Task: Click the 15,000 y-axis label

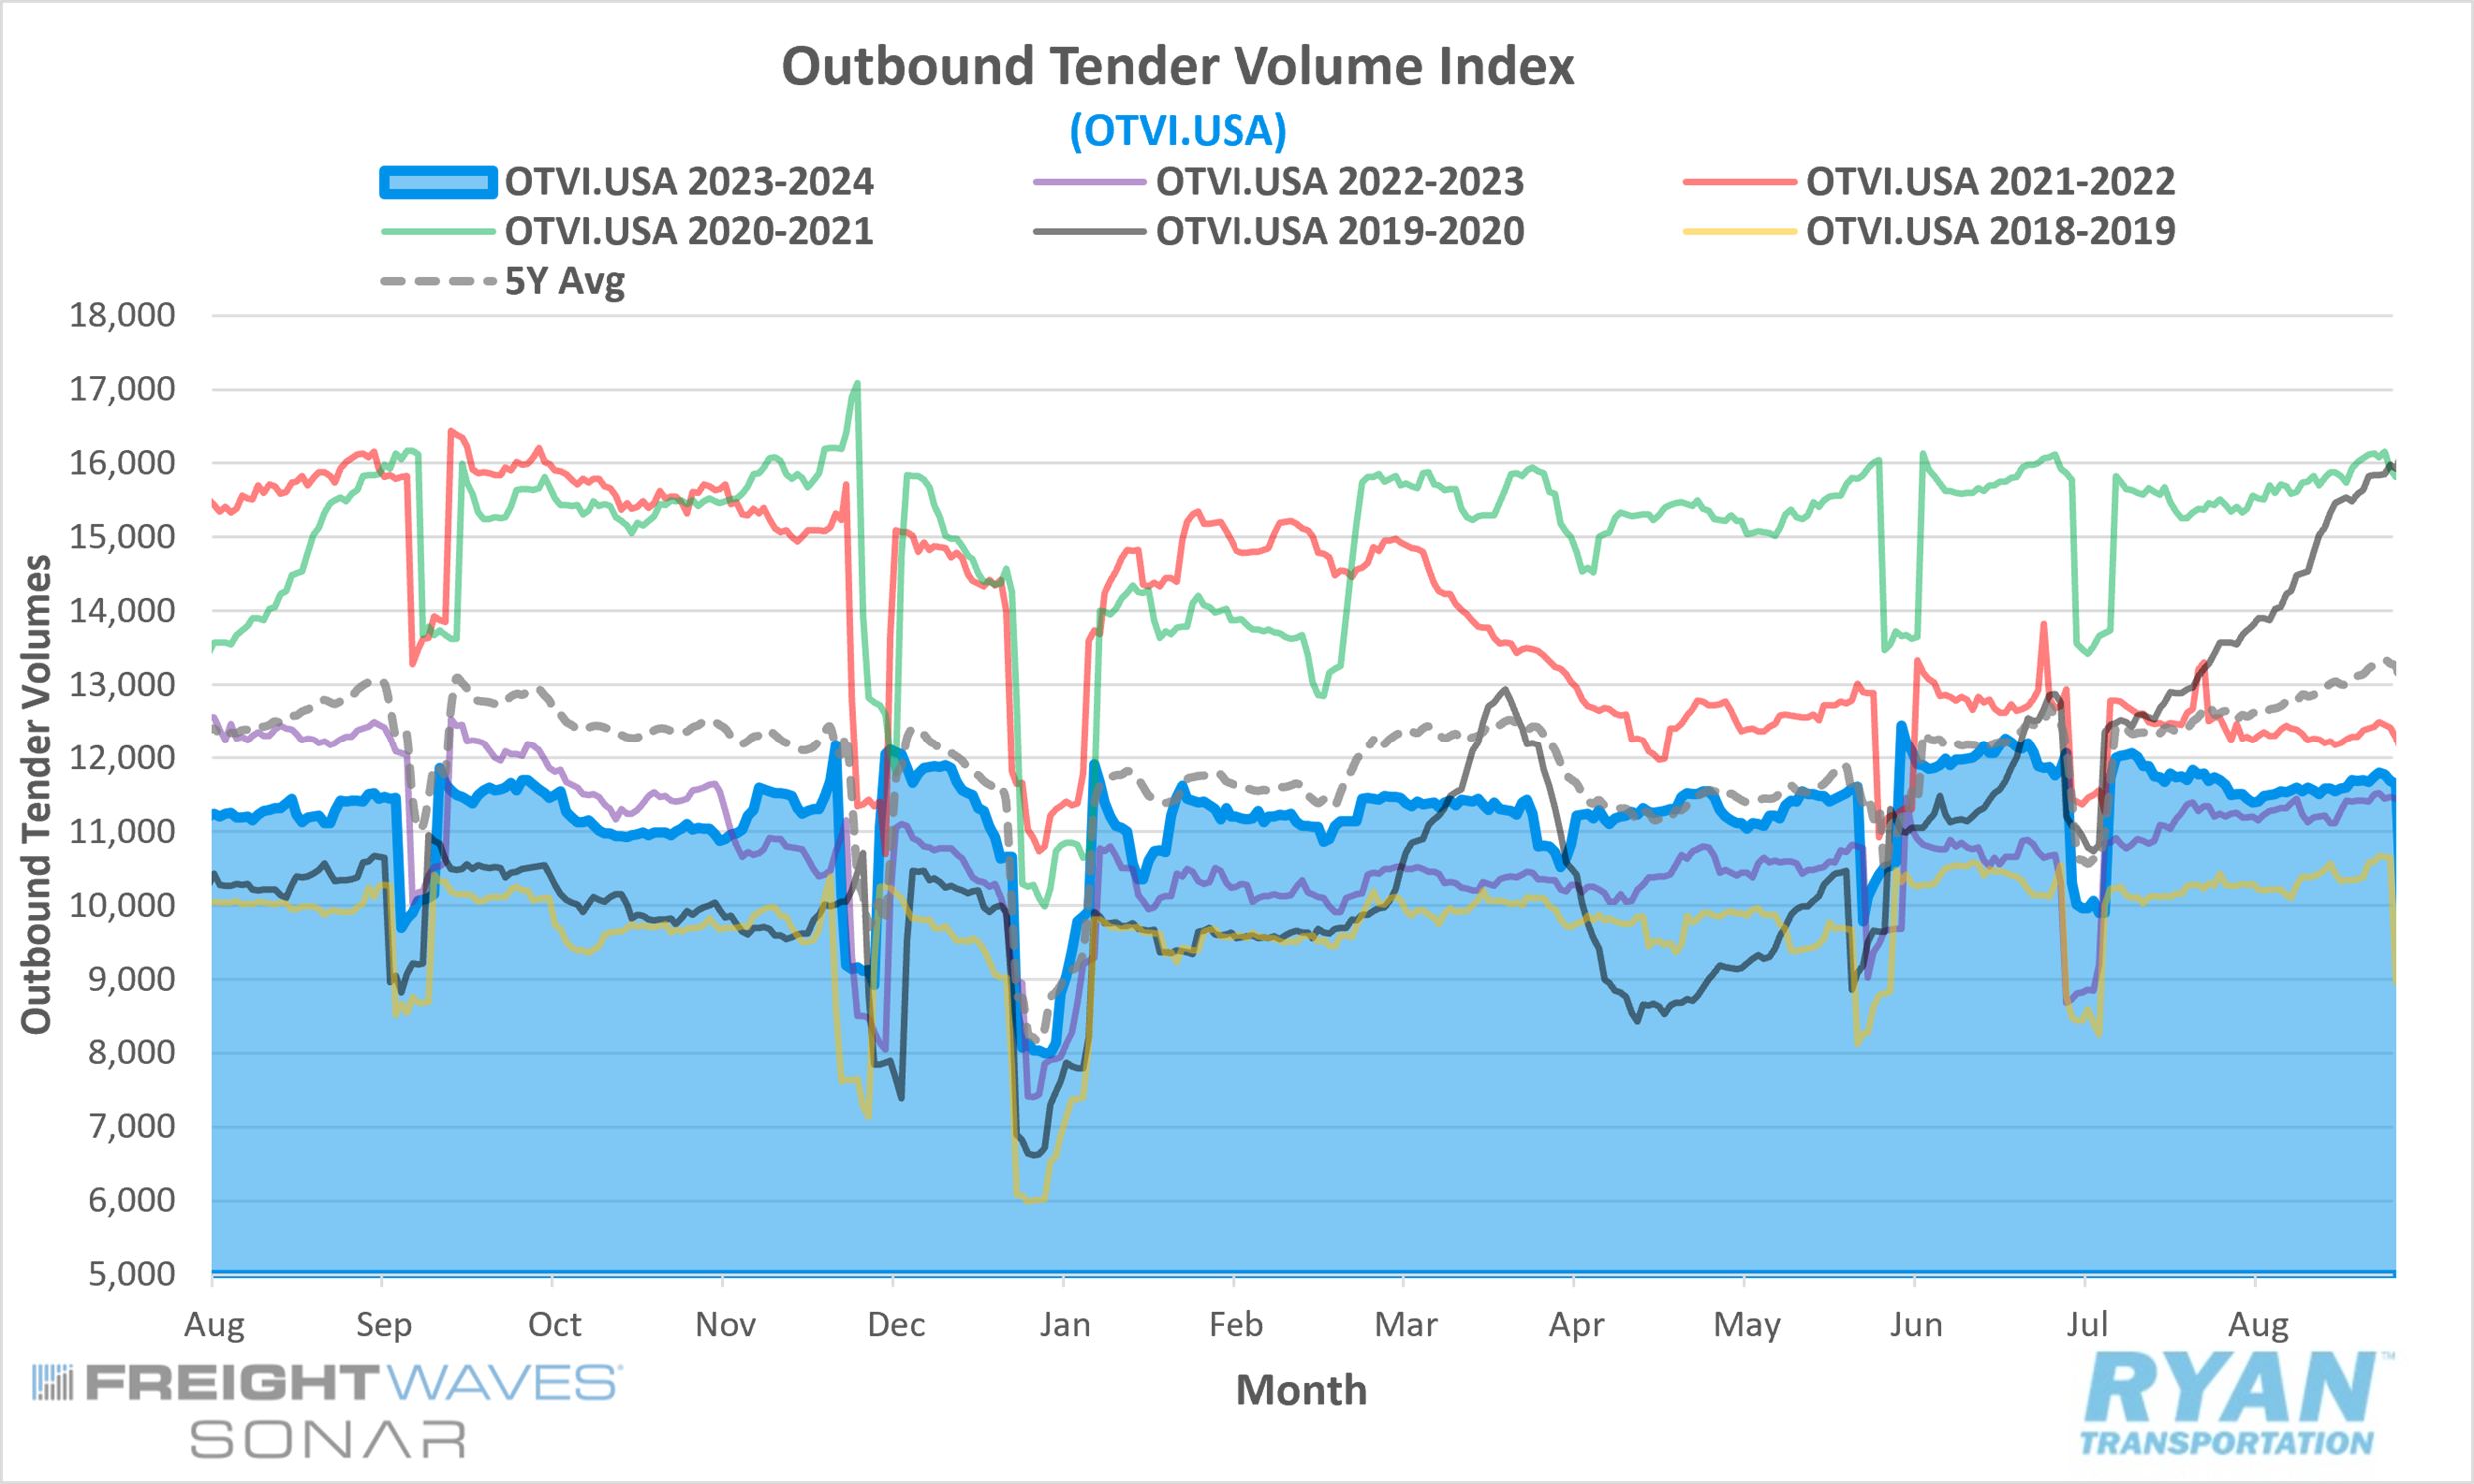Action: point(122,536)
